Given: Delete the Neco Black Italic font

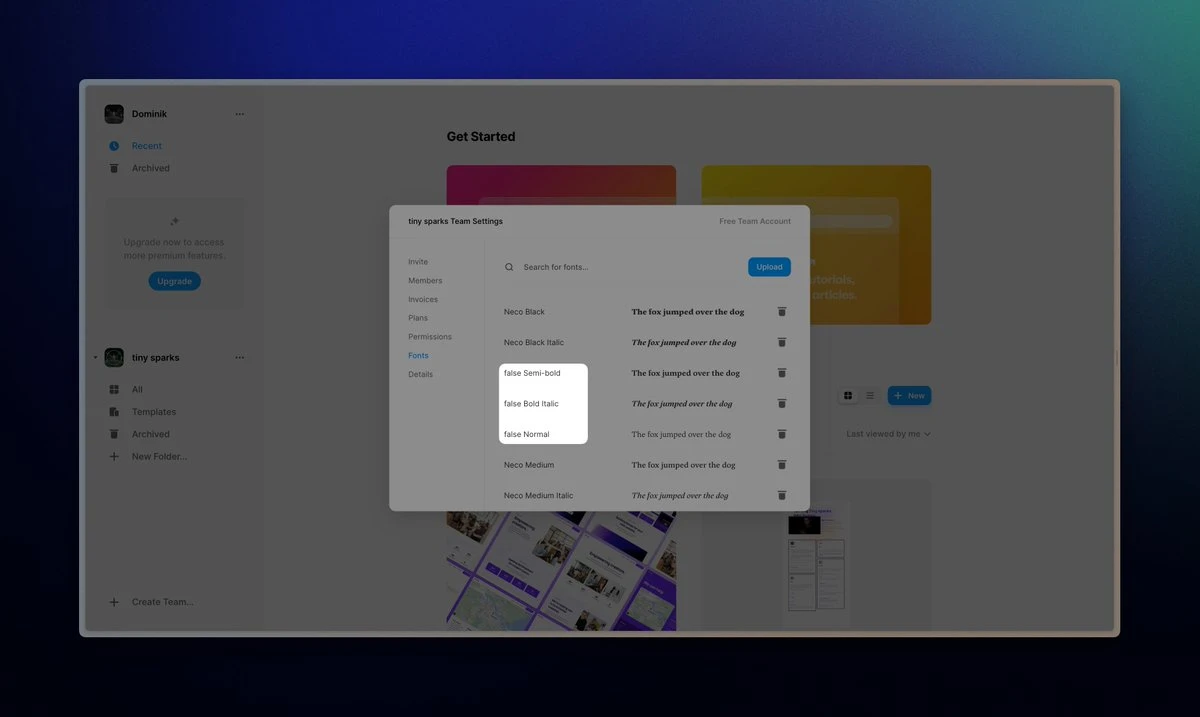Looking at the screenshot, I should pos(782,342).
